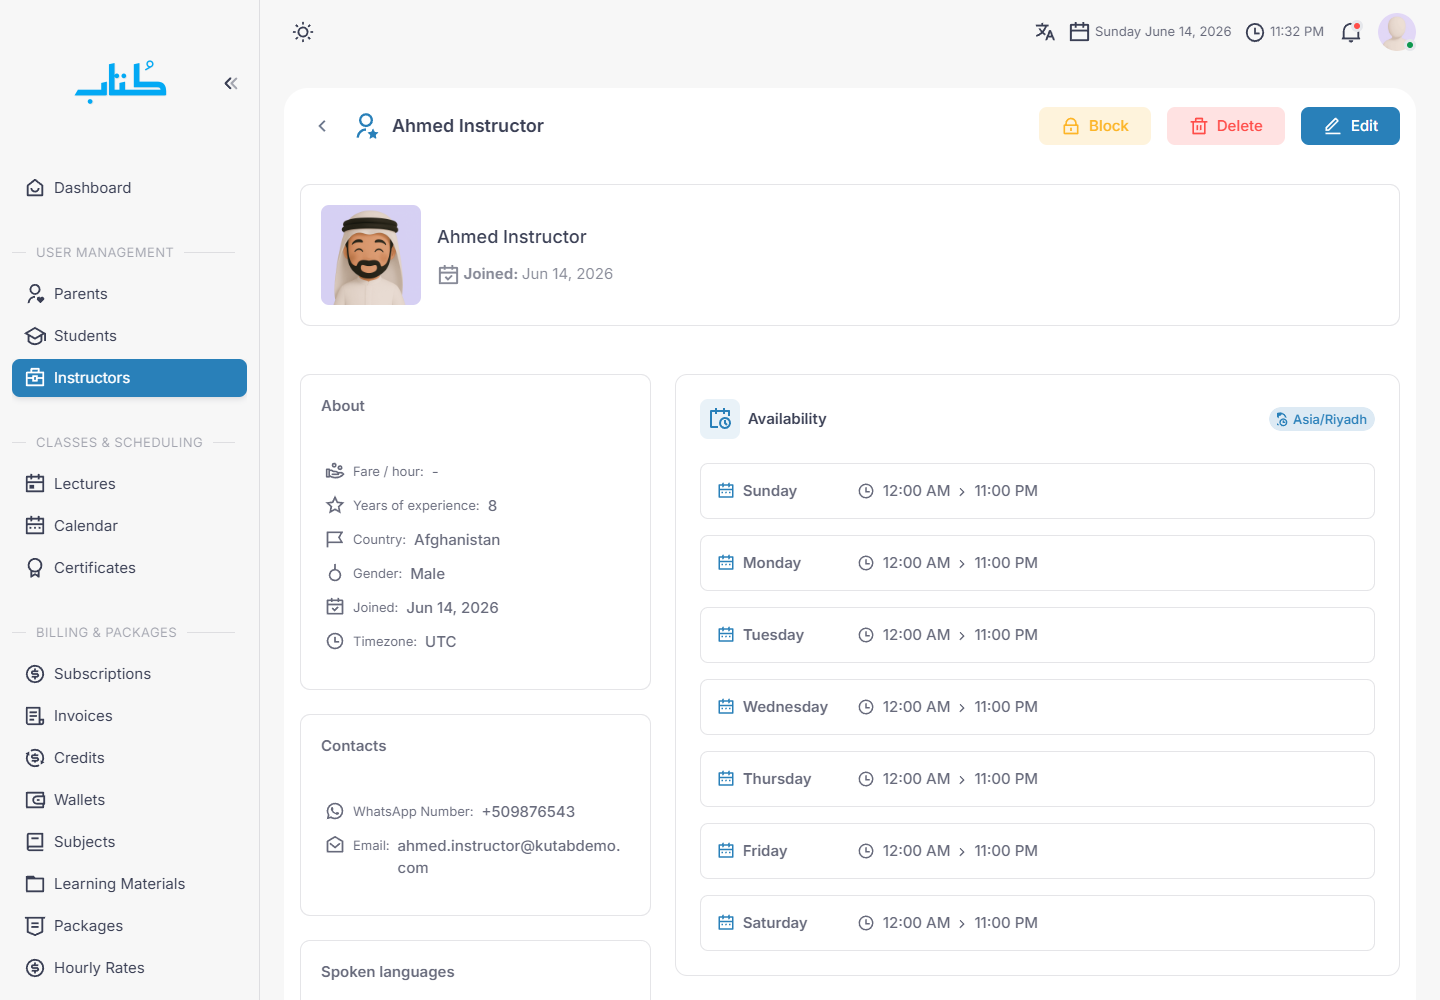The height and width of the screenshot is (1000, 1440).
Task: Select Instructors in the sidebar
Action: 129,378
